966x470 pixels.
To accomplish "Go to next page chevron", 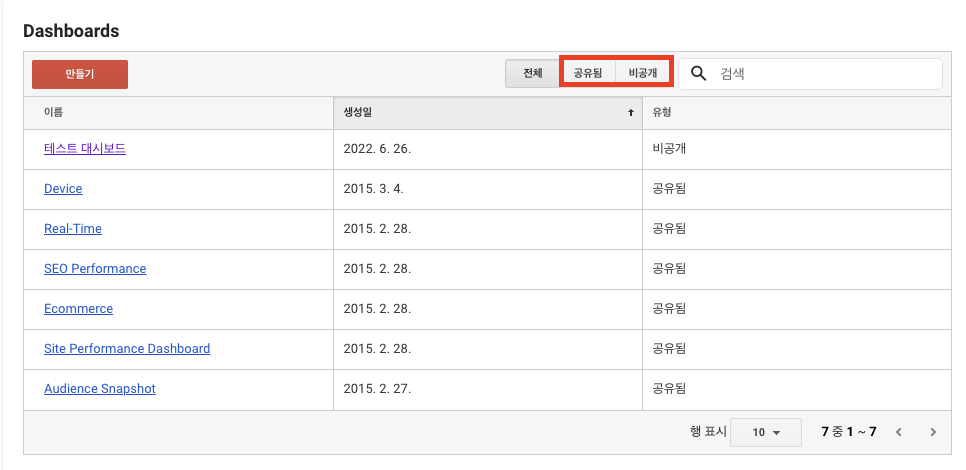I will pos(933,432).
